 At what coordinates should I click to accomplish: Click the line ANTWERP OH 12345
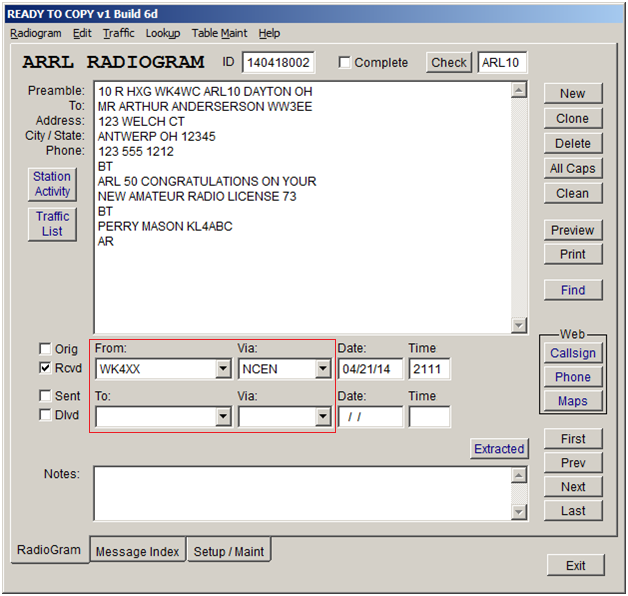pos(157,137)
